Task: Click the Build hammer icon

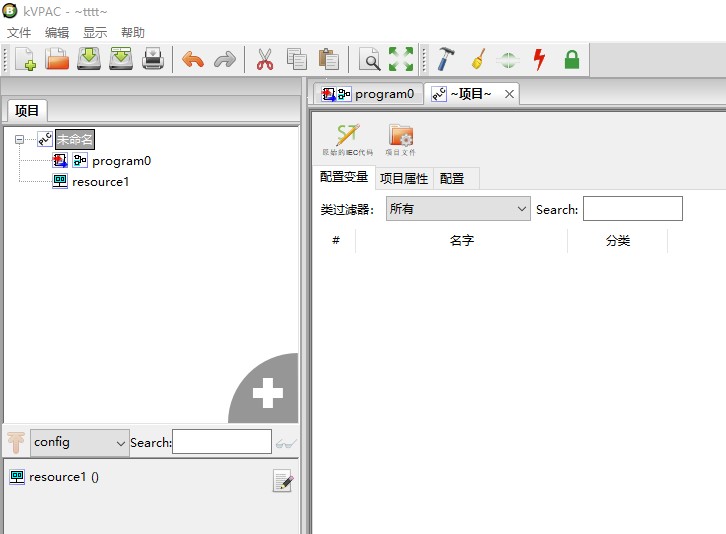Action: point(446,60)
